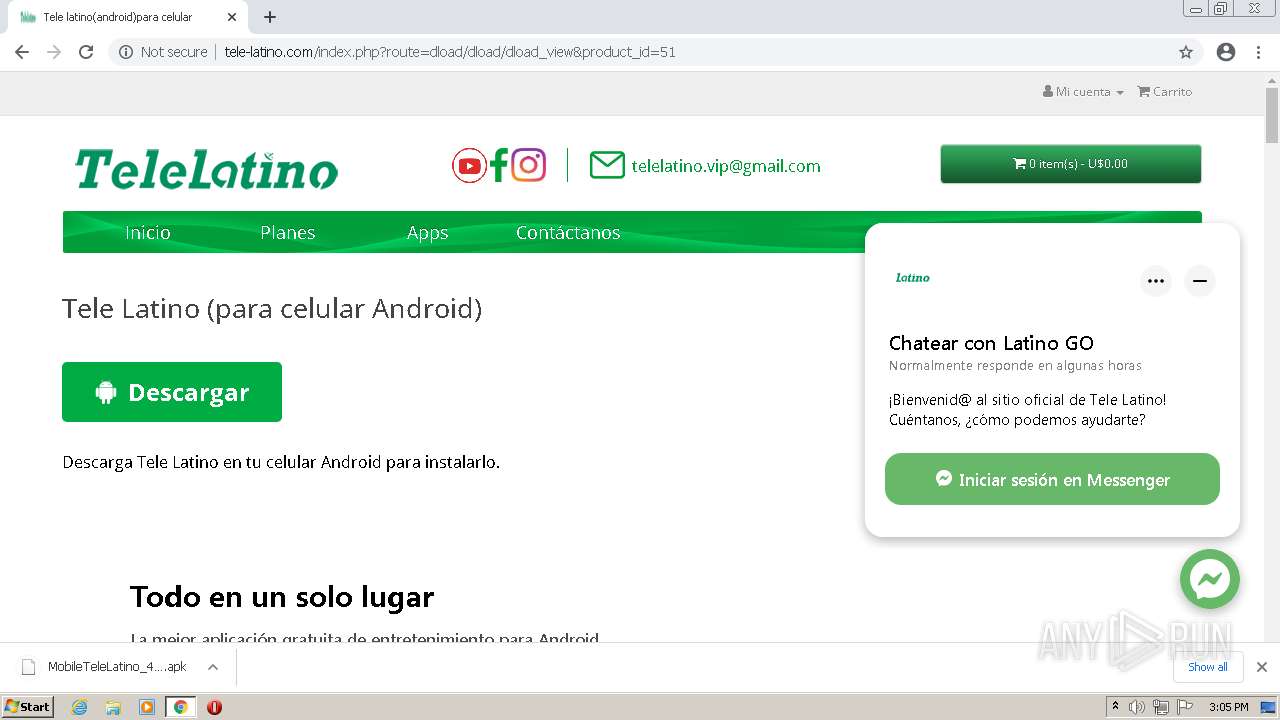The height and width of the screenshot is (720, 1280).
Task: Click Iniciar sesión en Messenger button
Action: point(1052,479)
